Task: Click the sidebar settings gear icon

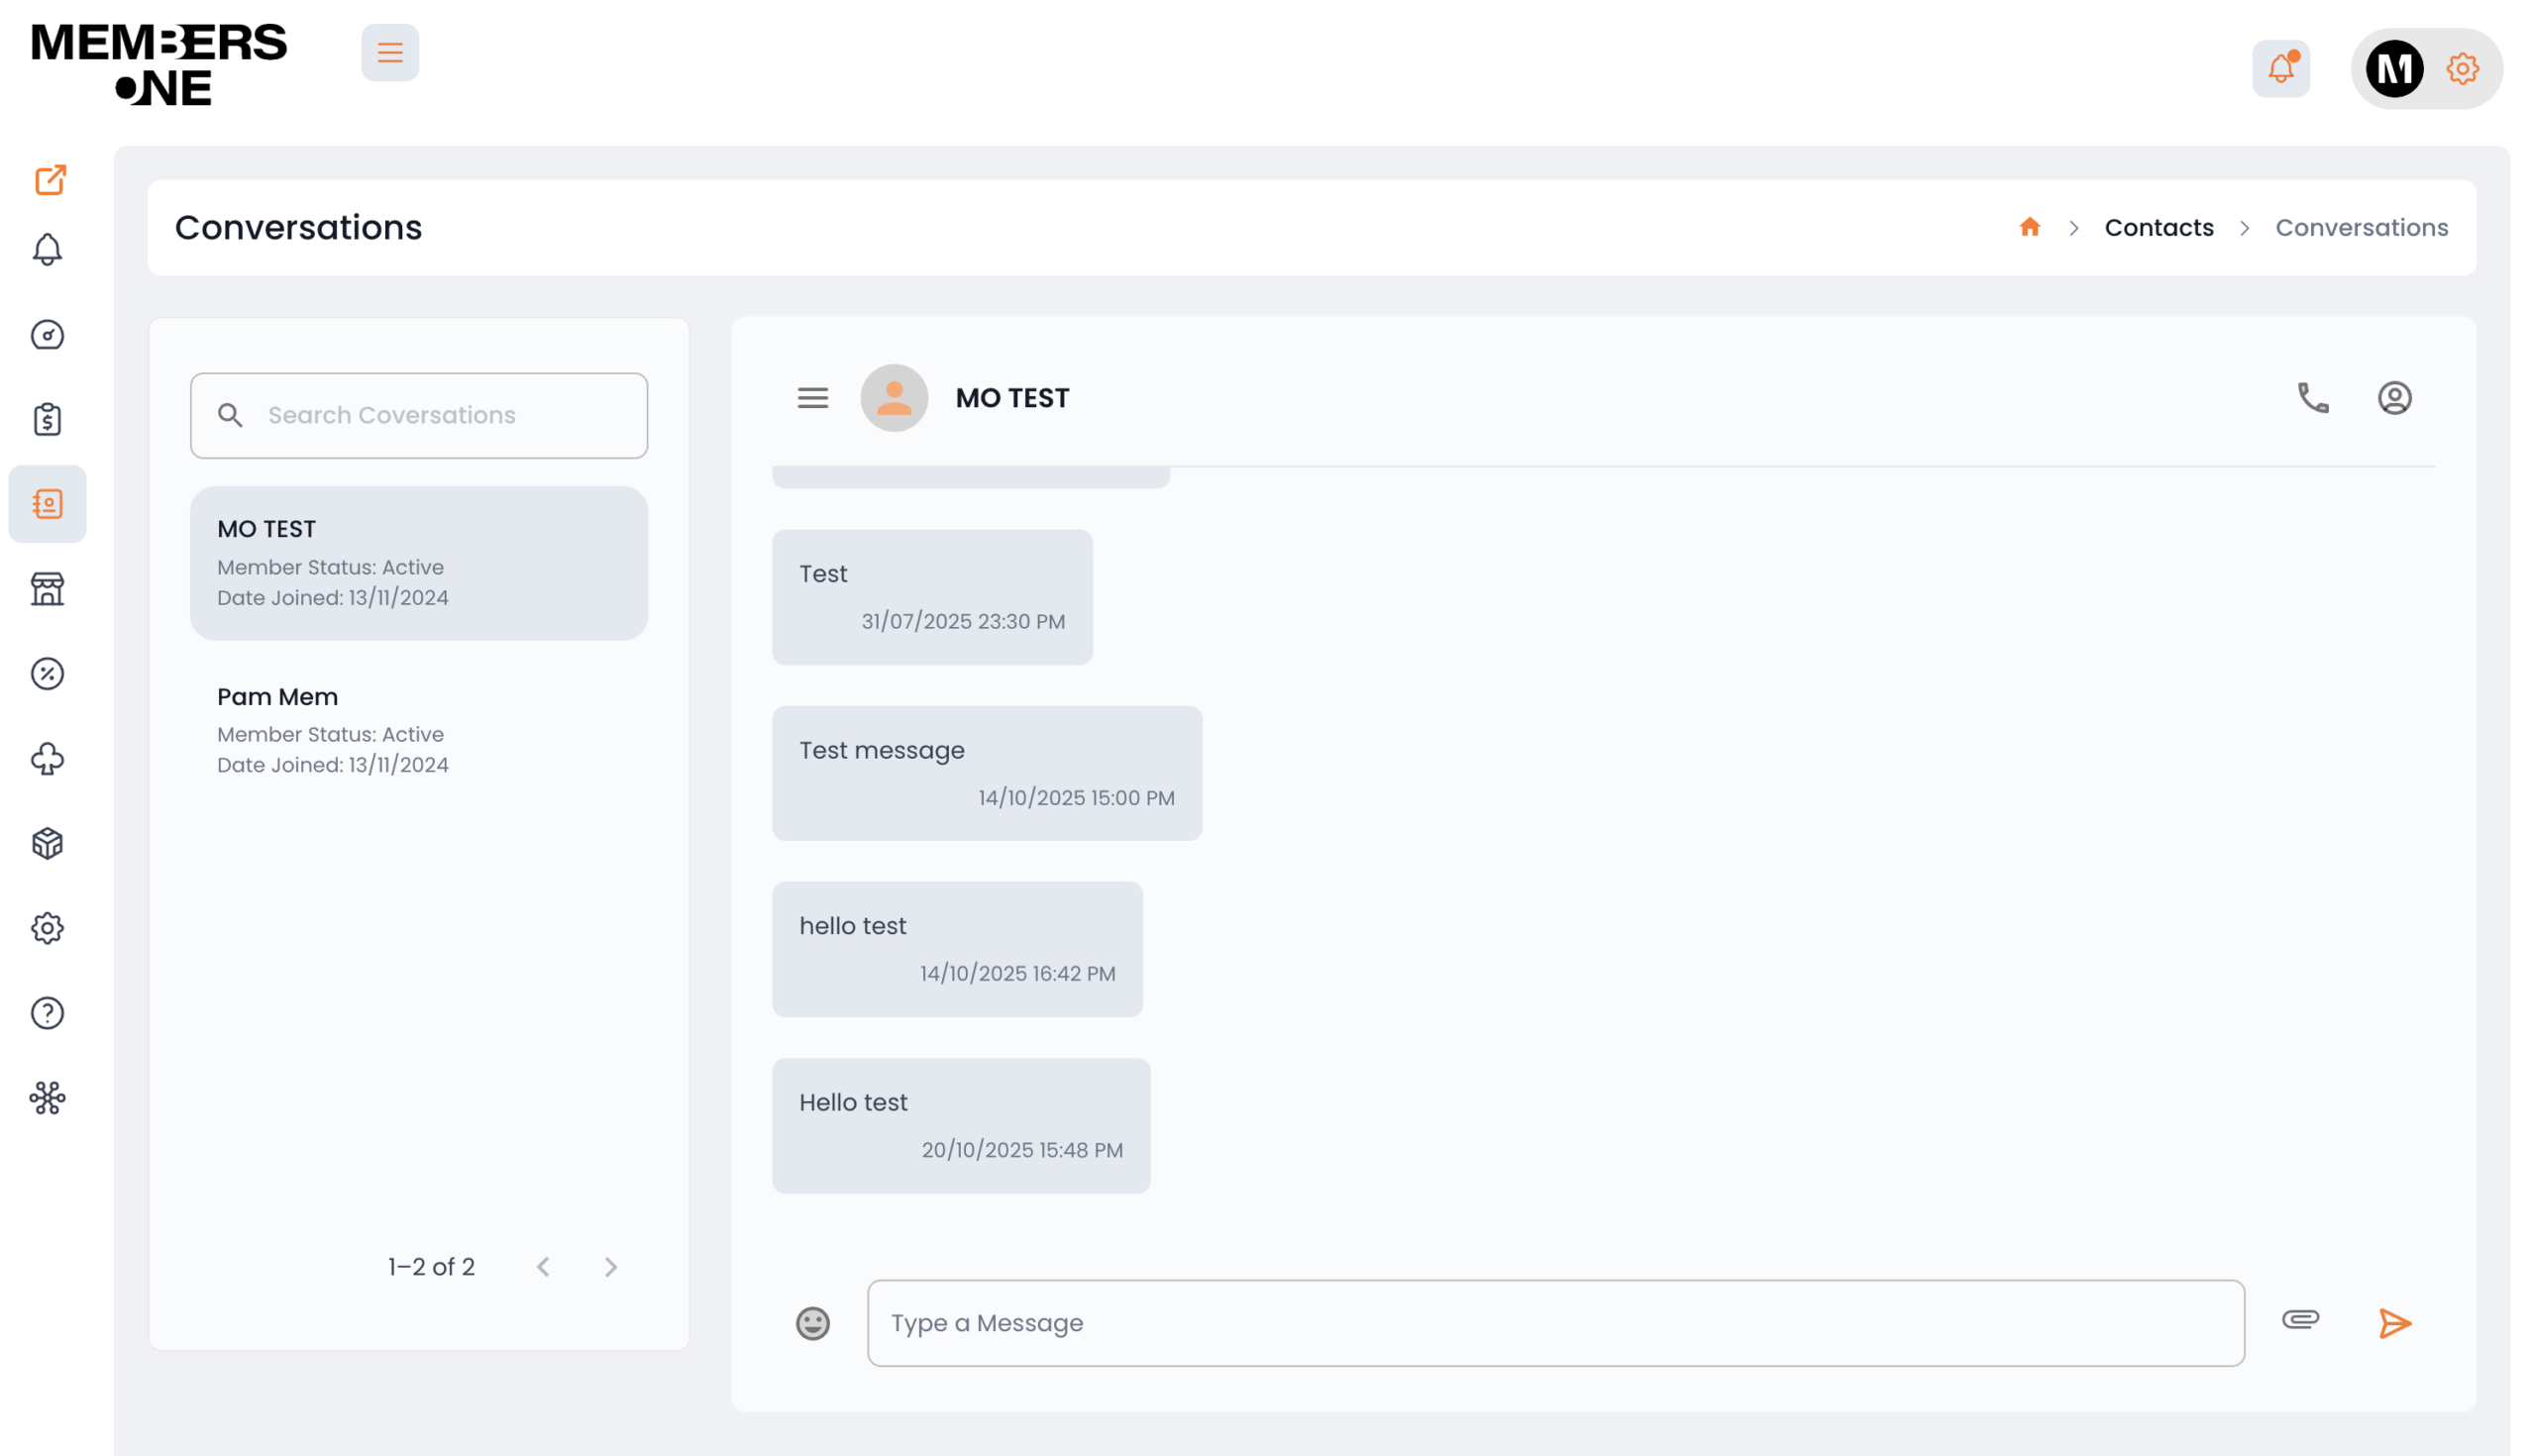Action: [x=47, y=928]
